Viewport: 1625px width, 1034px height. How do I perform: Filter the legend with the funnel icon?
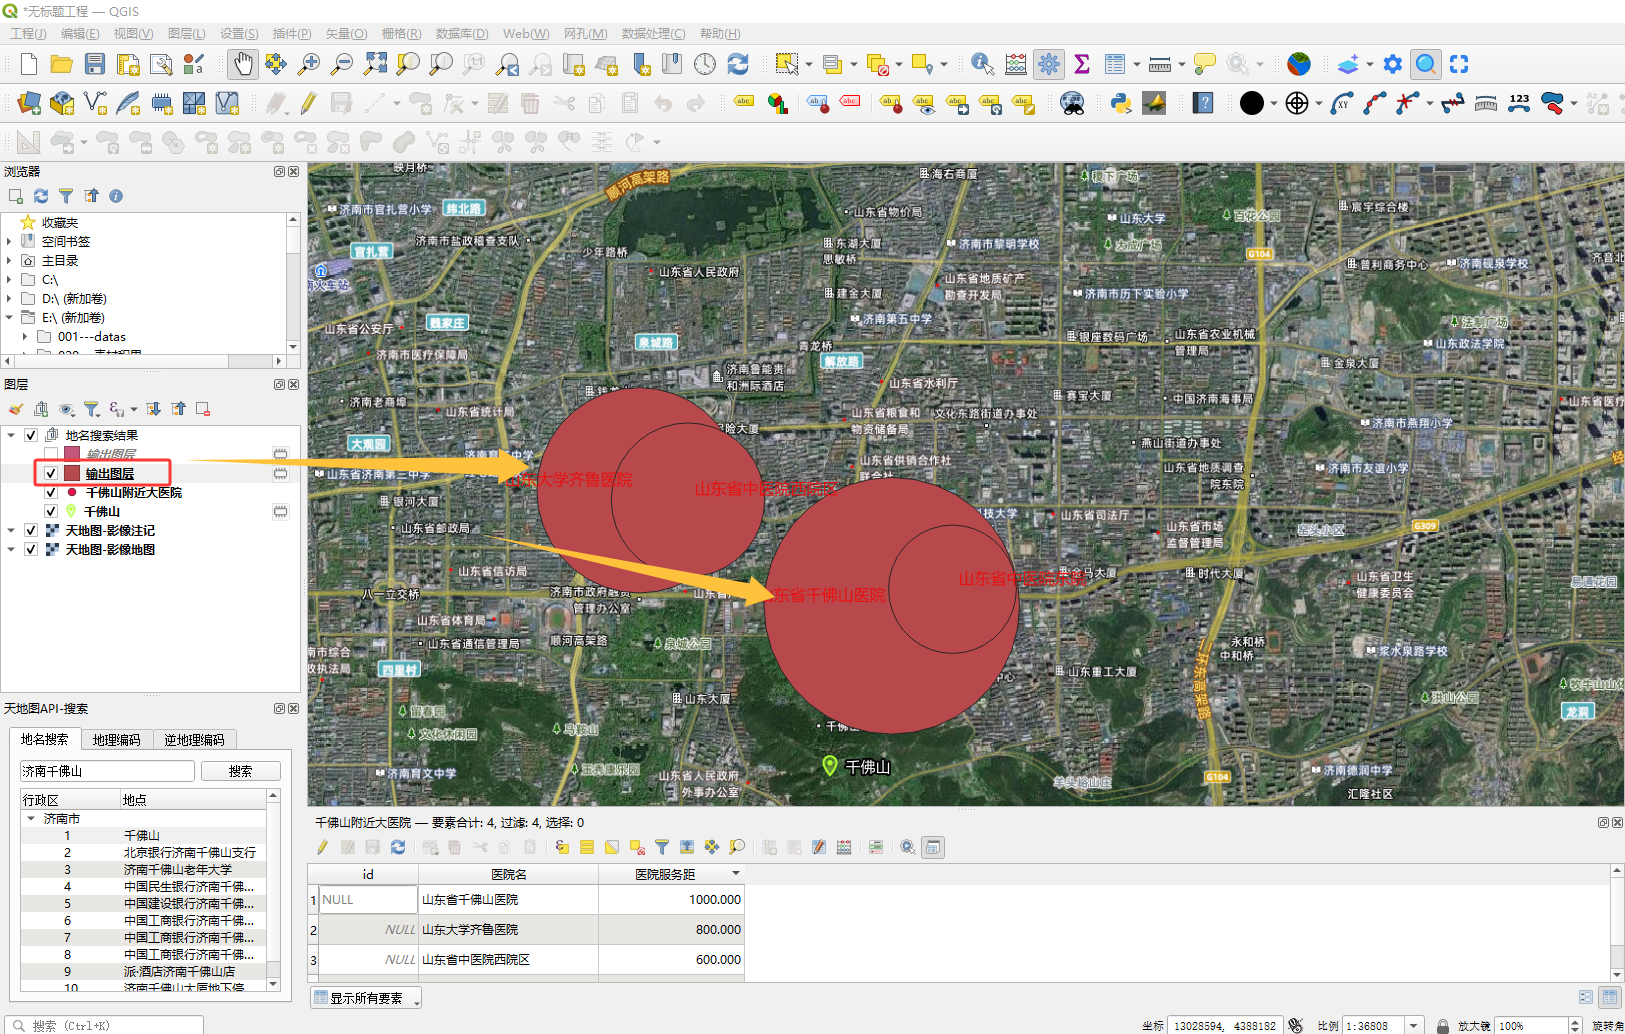pos(91,409)
